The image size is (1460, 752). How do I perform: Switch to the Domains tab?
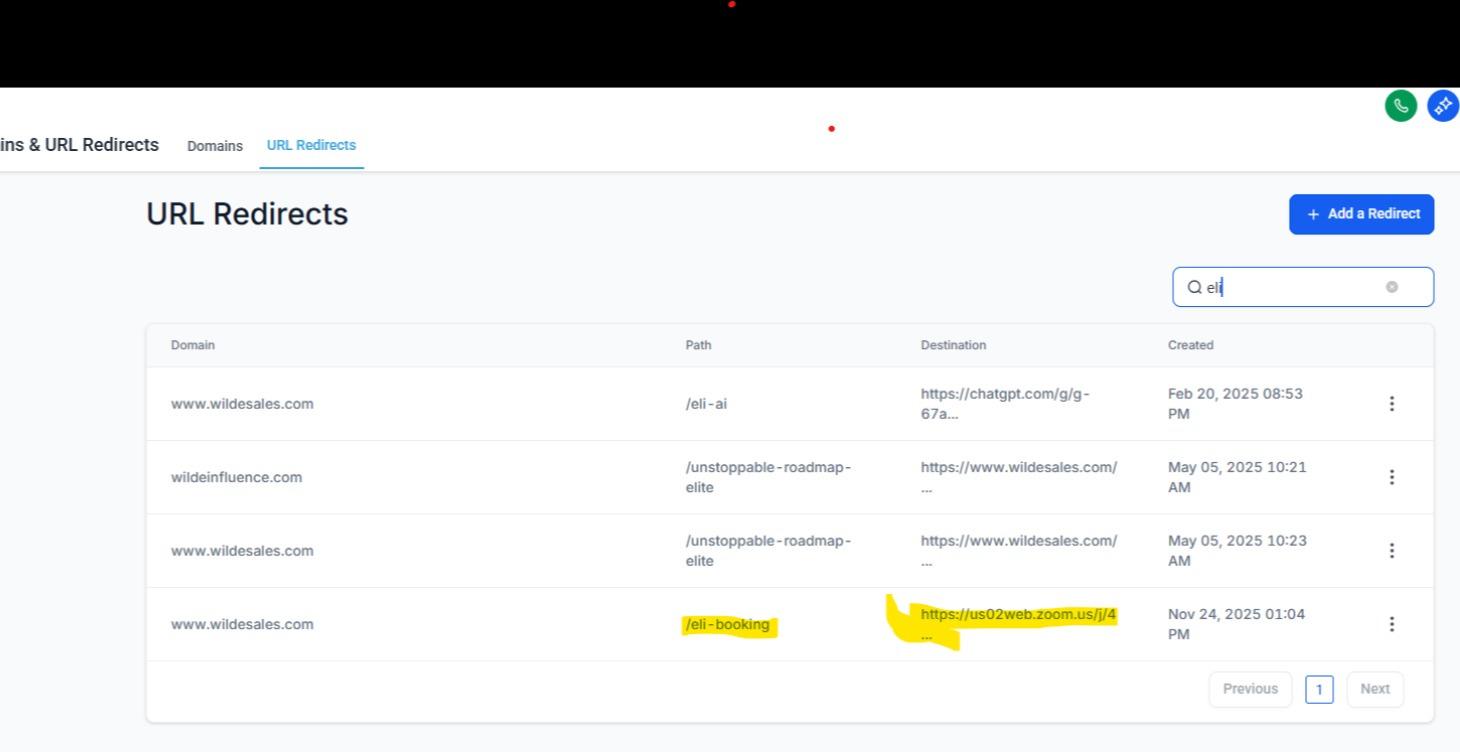coord(215,146)
